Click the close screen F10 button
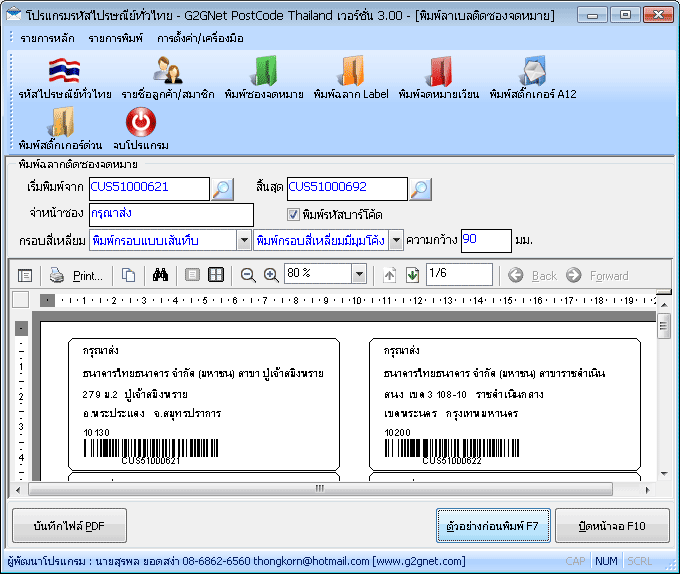The width and height of the screenshot is (680, 574). (x=612, y=526)
